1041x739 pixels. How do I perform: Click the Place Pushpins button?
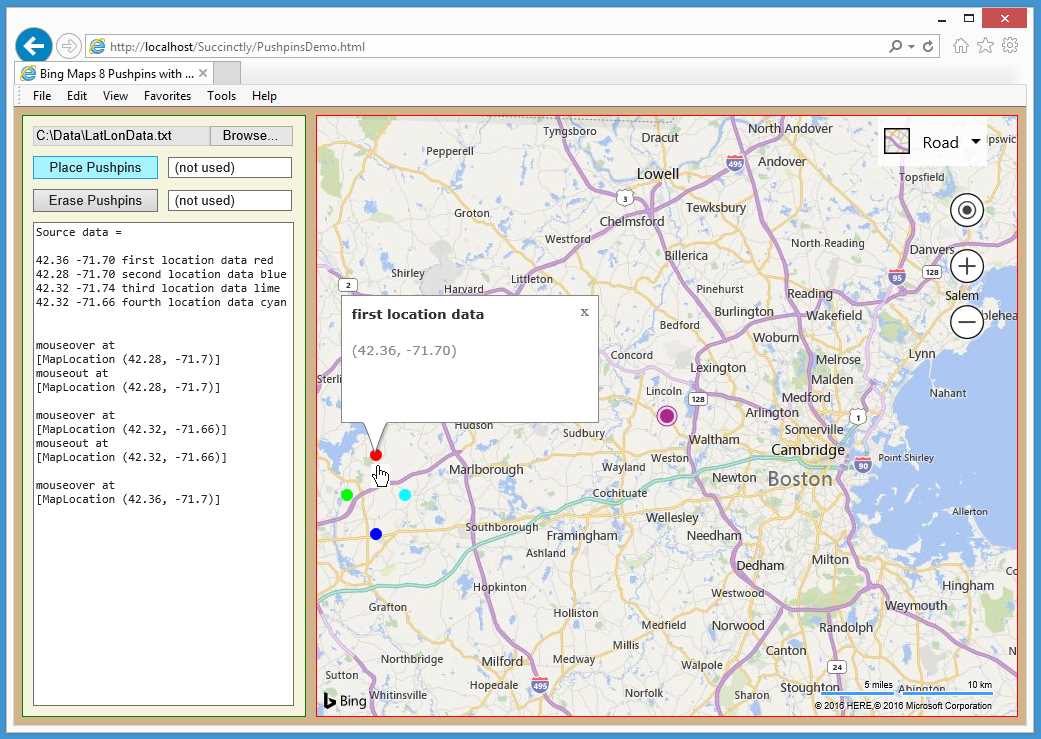coord(96,167)
